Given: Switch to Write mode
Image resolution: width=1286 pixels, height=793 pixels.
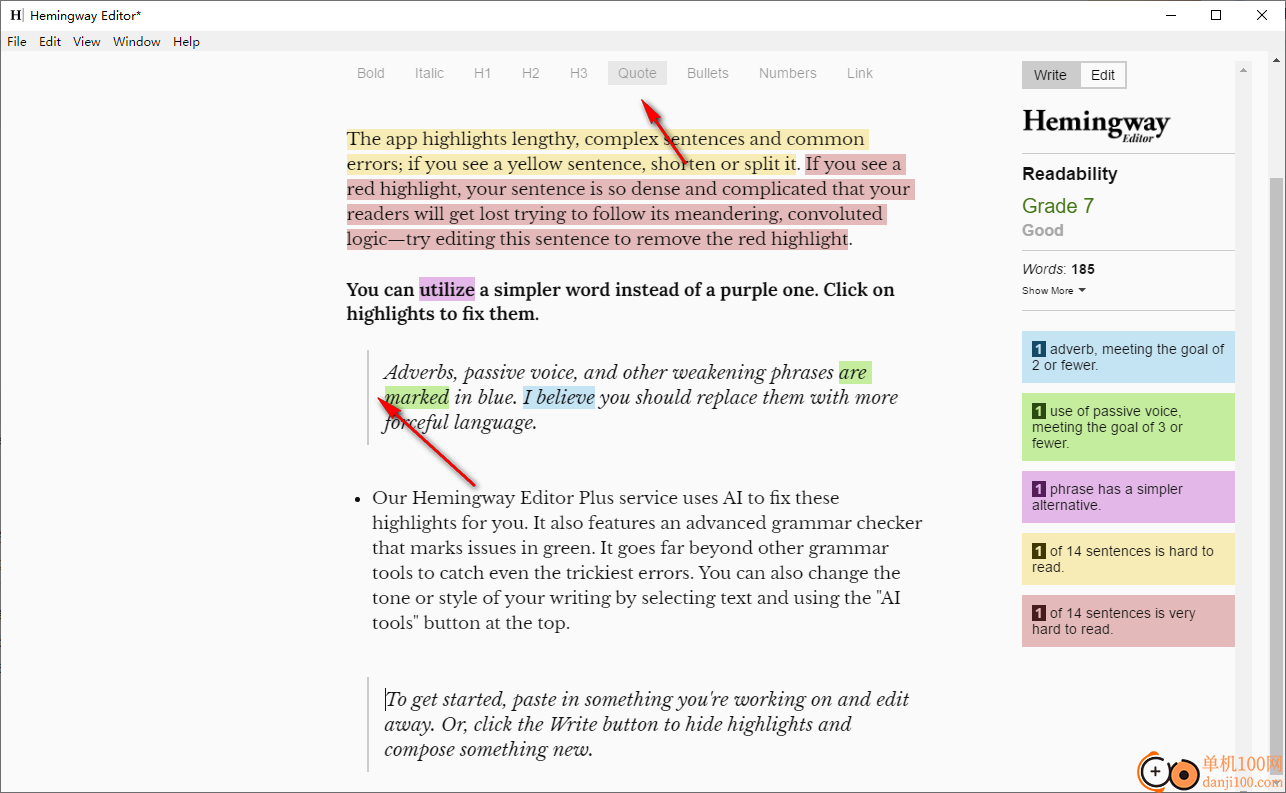Looking at the screenshot, I should (x=1051, y=75).
